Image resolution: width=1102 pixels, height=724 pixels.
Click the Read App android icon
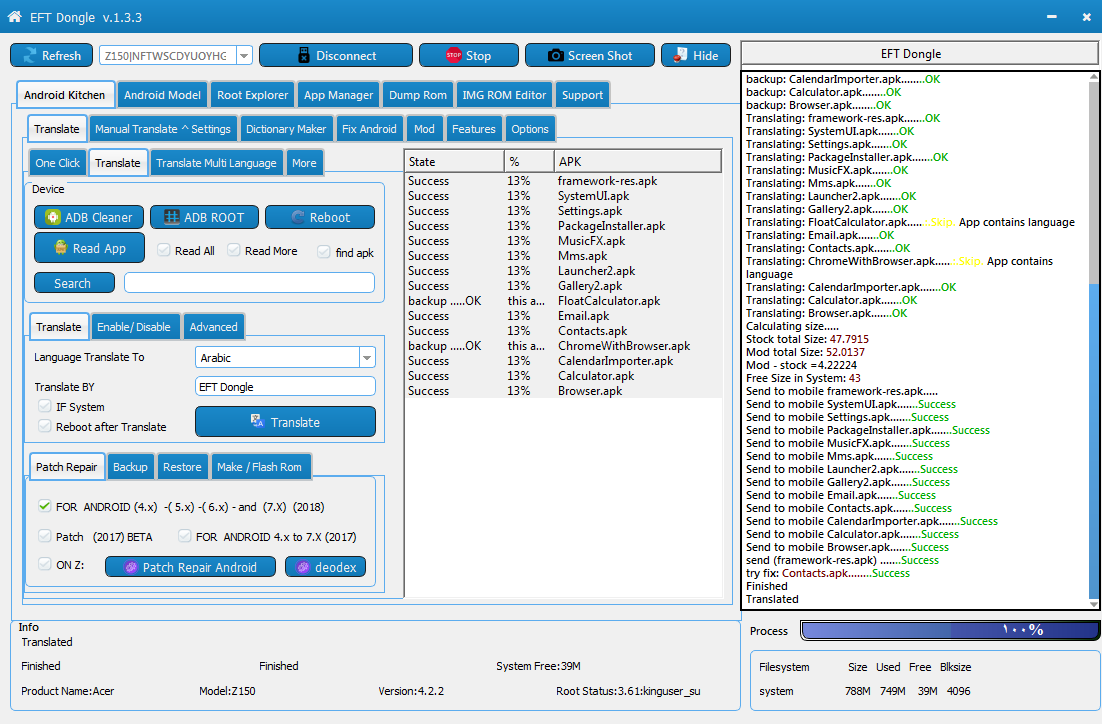pos(61,247)
